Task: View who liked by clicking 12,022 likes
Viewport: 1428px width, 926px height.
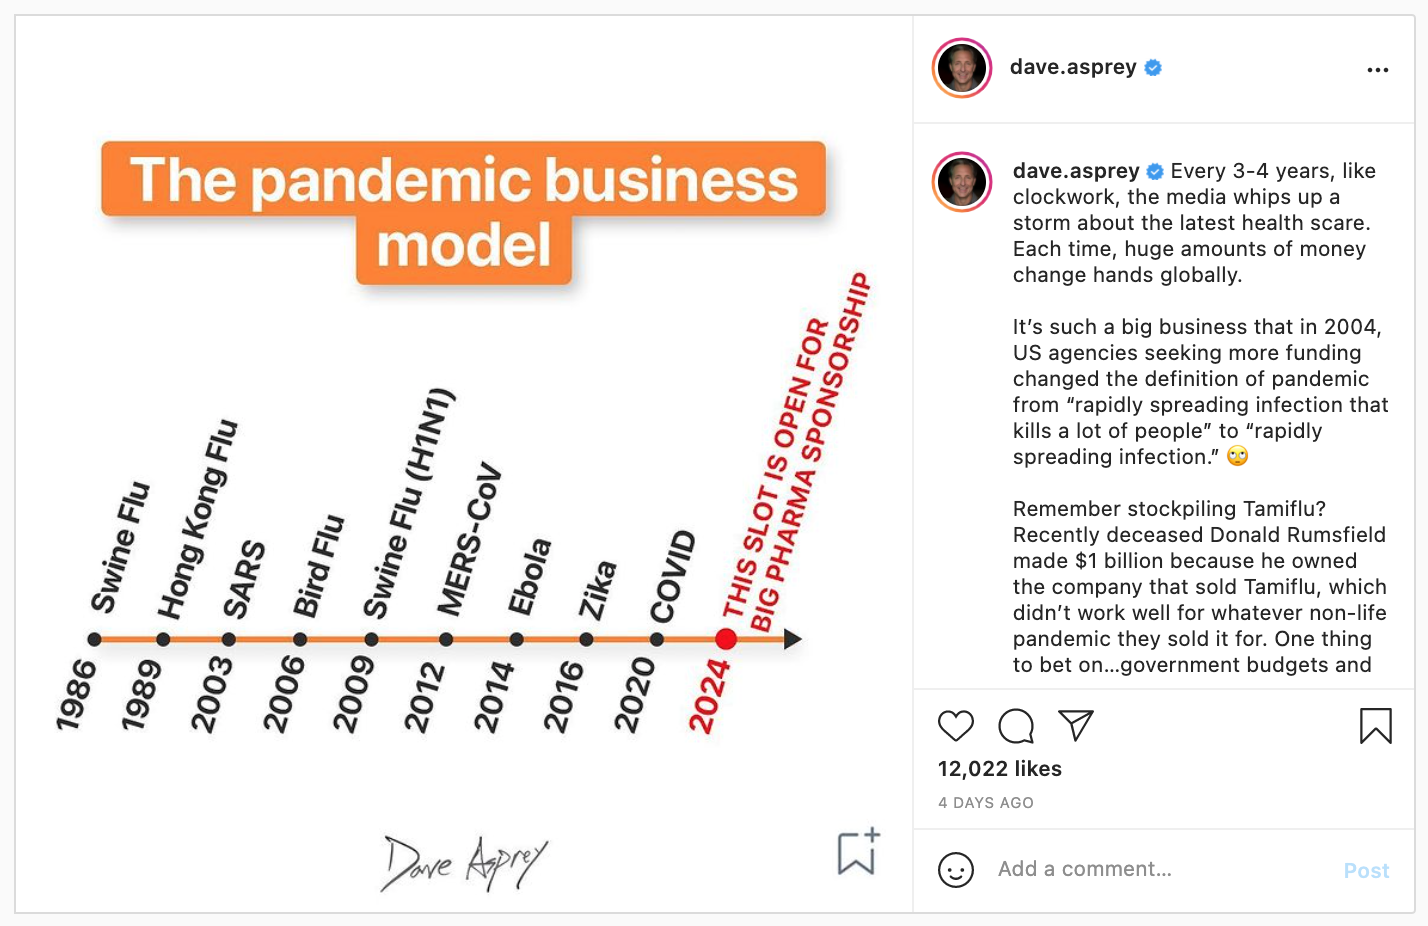Action: pos(999,768)
